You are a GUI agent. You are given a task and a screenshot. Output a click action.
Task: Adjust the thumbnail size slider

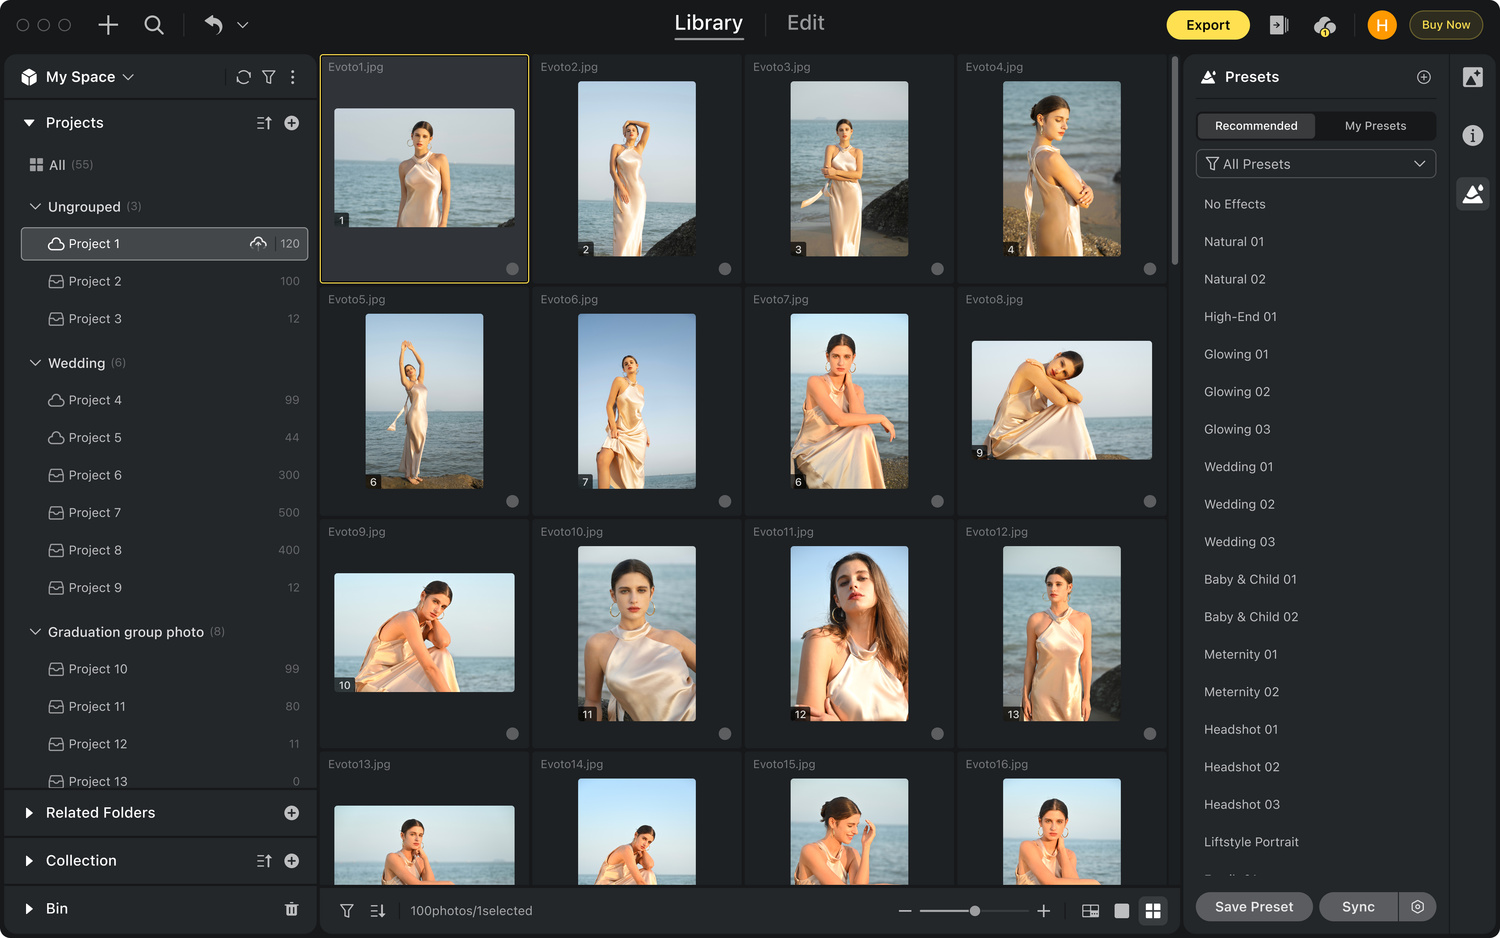coord(974,911)
